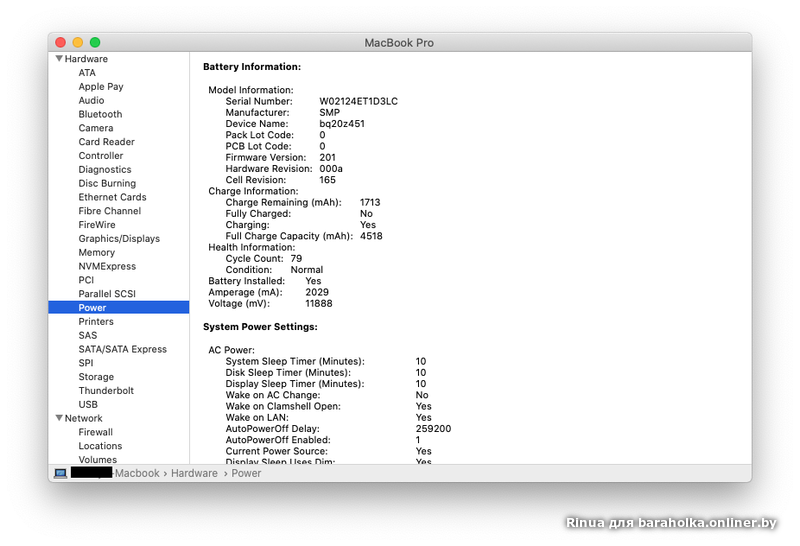Image resolution: width=800 pixels, height=546 pixels.
Task: Click the Battery Information heading
Action: (x=252, y=66)
